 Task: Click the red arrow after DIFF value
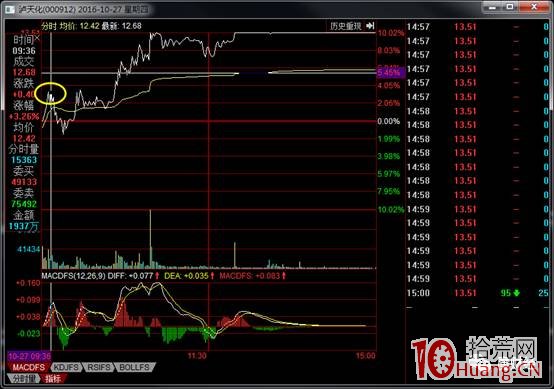click(x=157, y=276)
